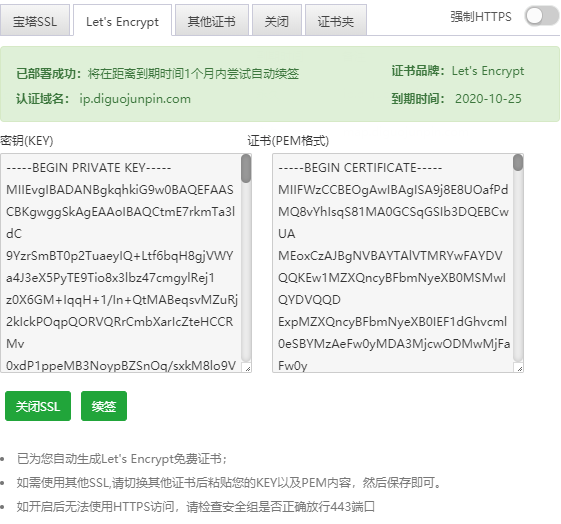Click the private key textarea scrollbar thumb

(246, 168)
